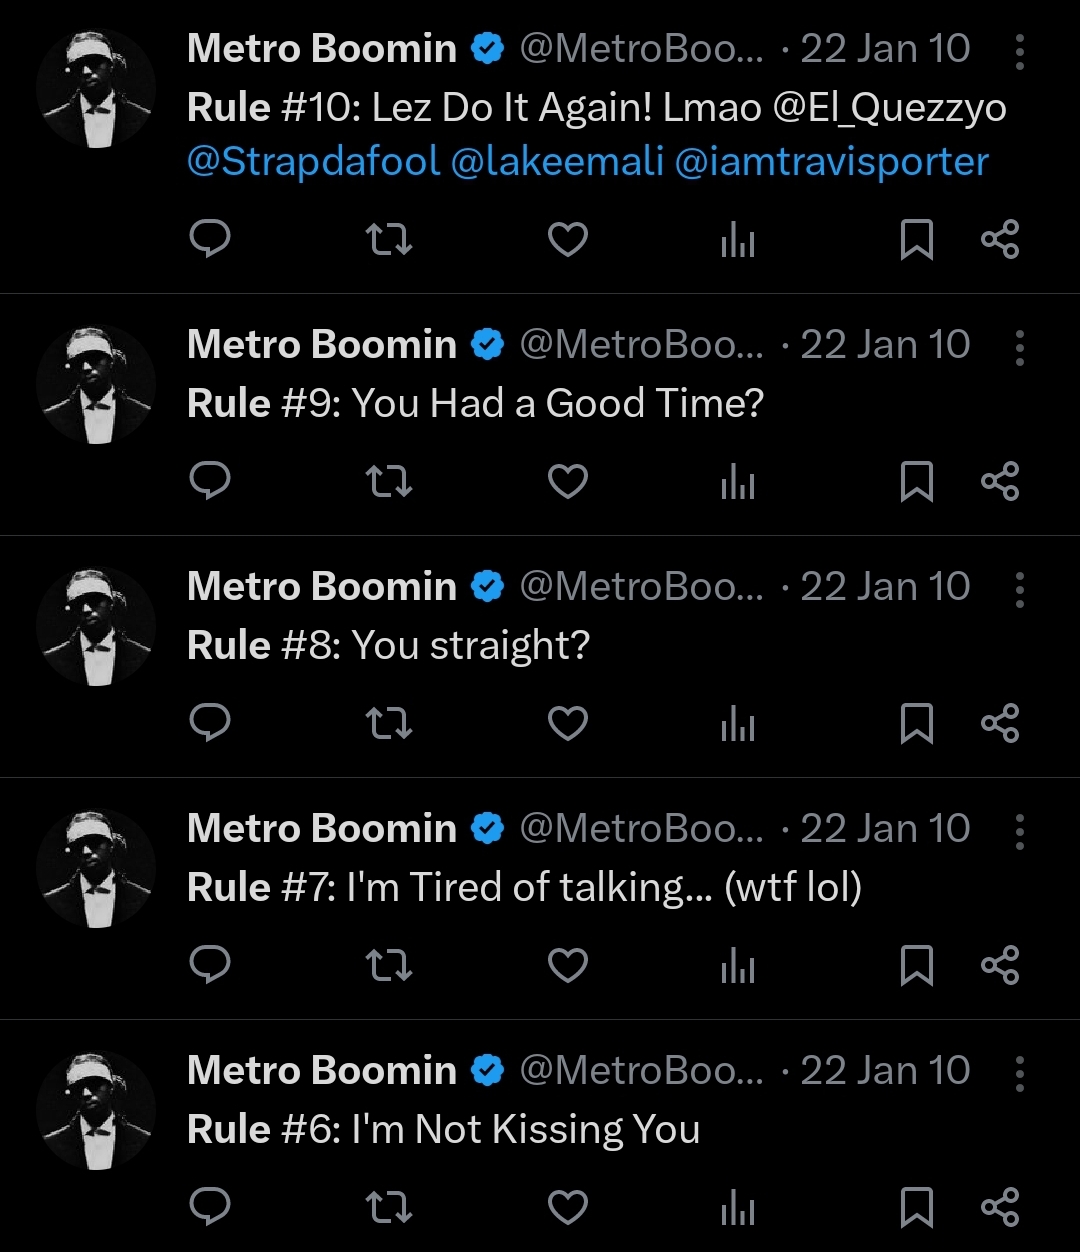Bookmark the Rule #7 tweet

click(917, 966)
